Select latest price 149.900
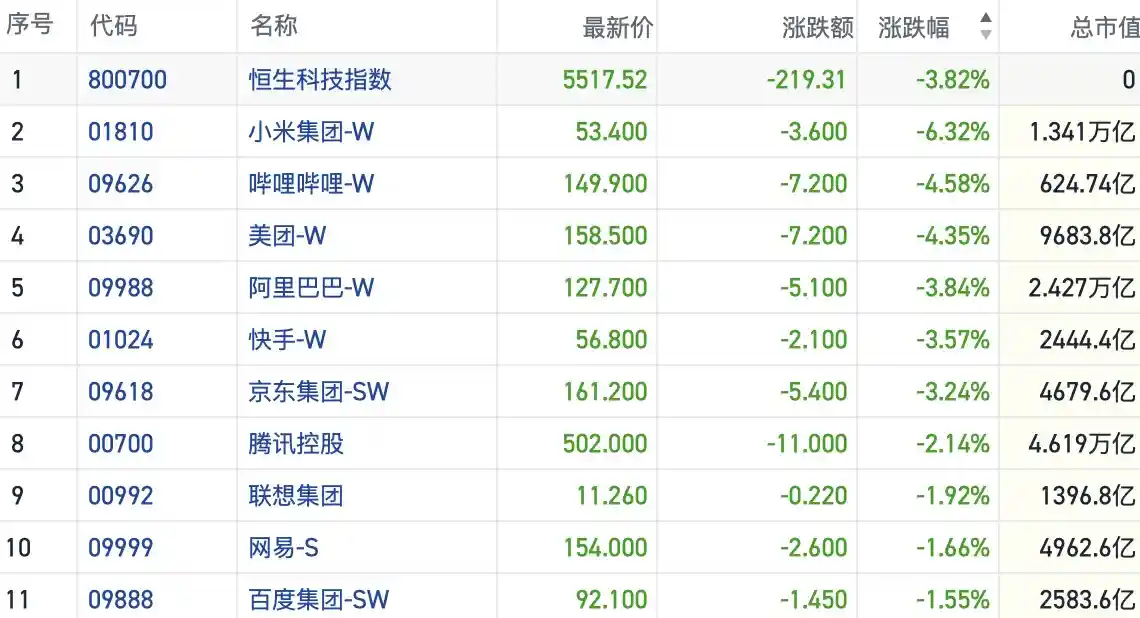Image resolution: width=1140 pixels, height=618 pixels. (606, 184)
